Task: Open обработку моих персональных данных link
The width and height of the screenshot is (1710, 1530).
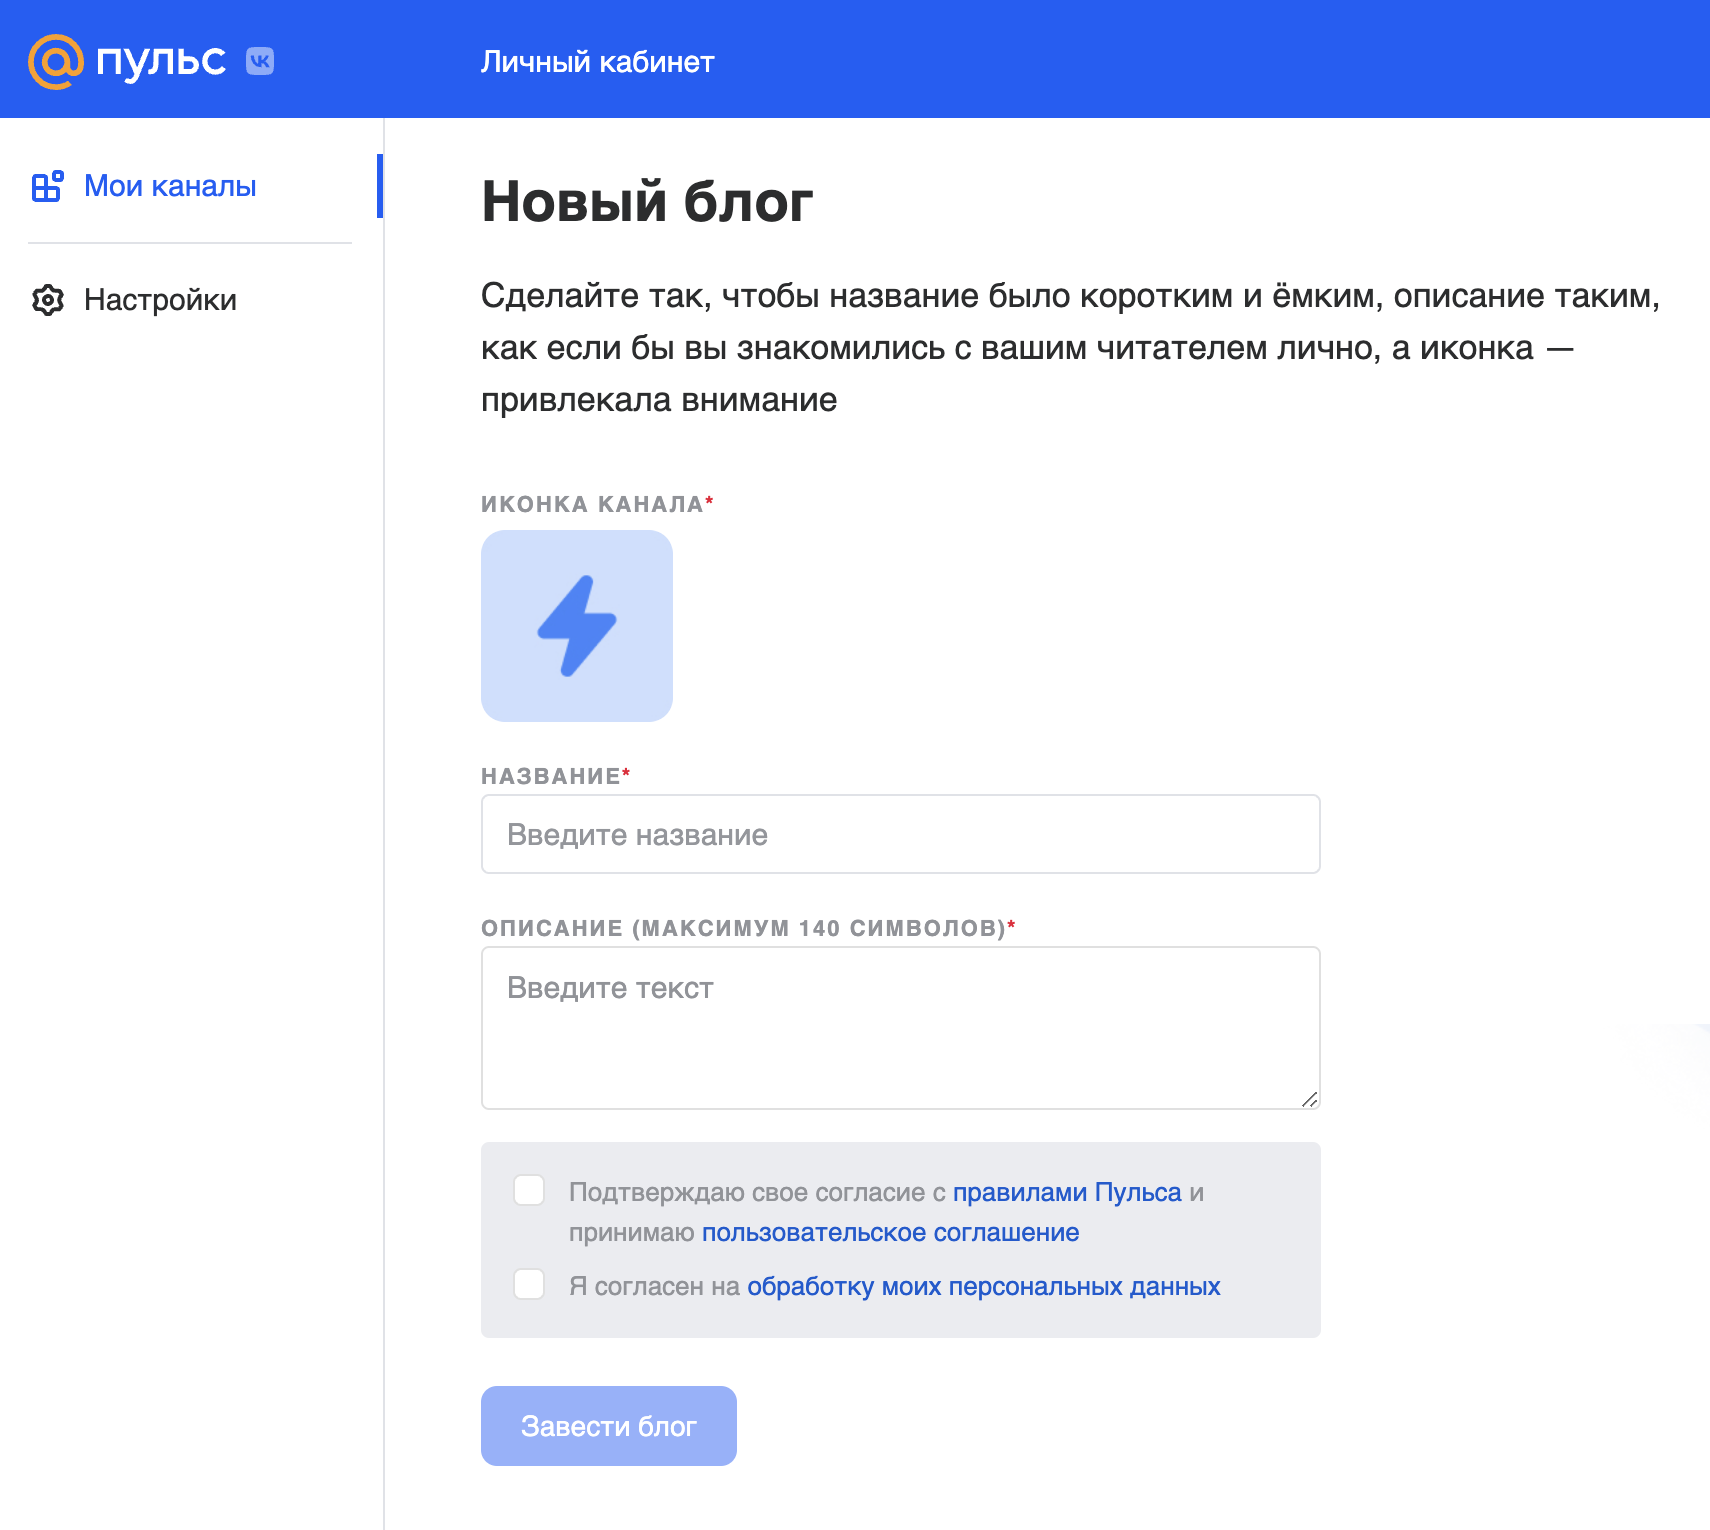Action: click(984, 1286)
